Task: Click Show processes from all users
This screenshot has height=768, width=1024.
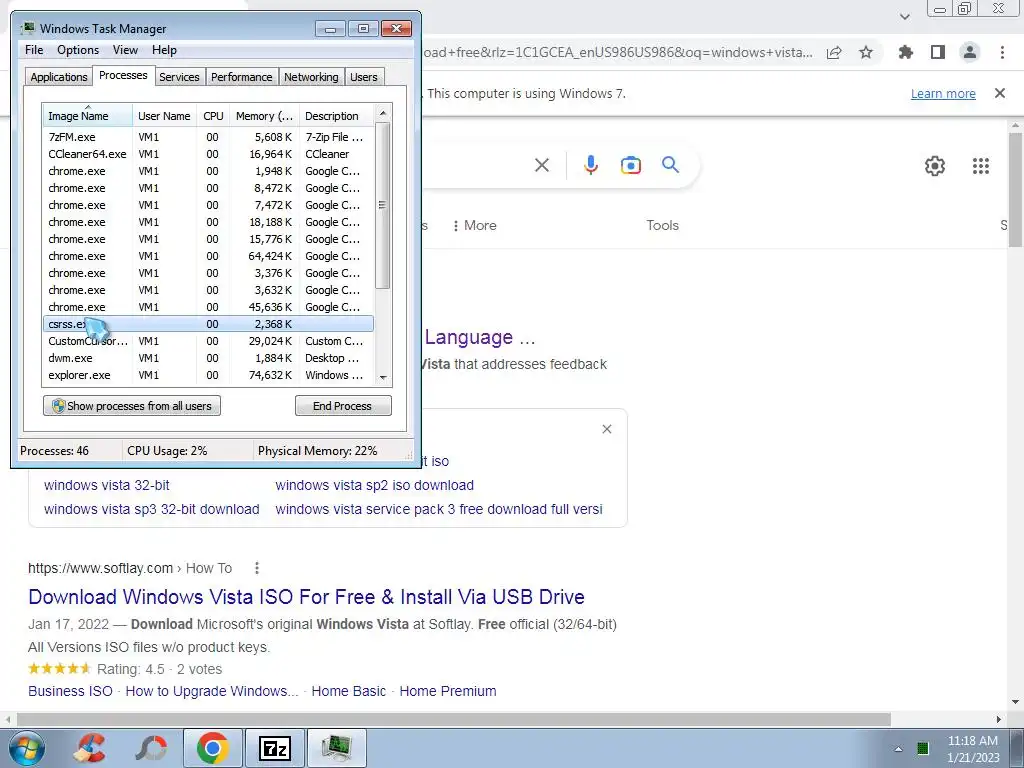Action: (x=132, y=406)
